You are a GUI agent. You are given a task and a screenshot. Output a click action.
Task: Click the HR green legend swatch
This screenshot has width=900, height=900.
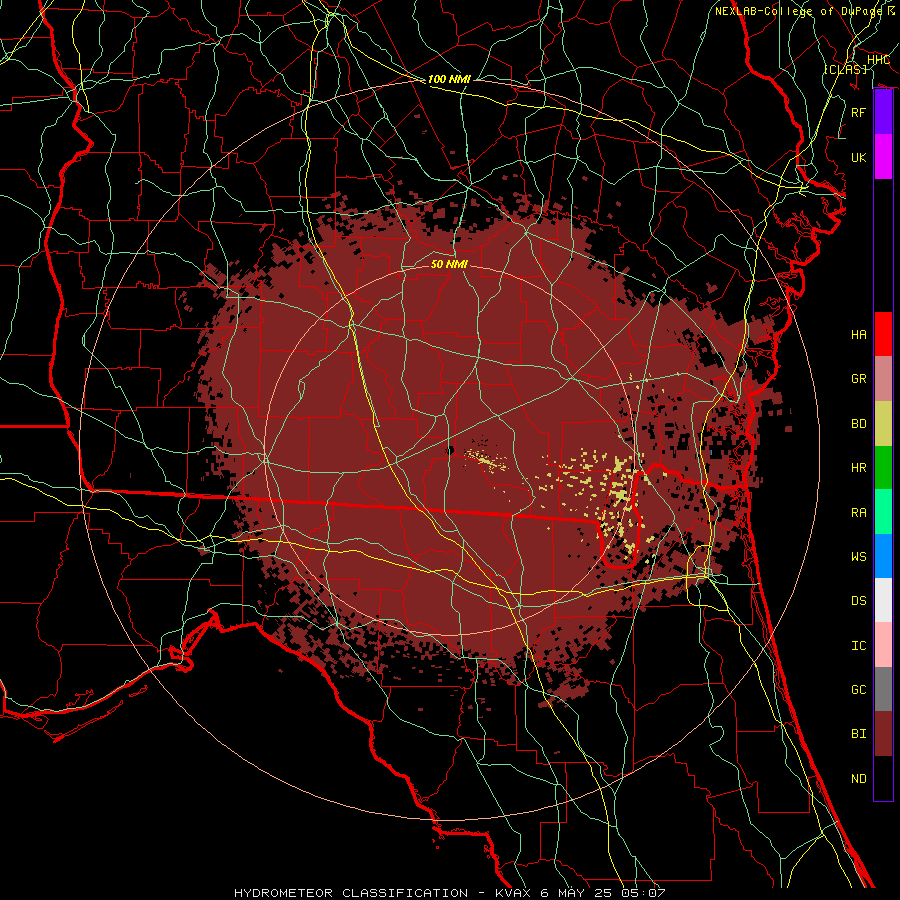(x=883, y=467)
